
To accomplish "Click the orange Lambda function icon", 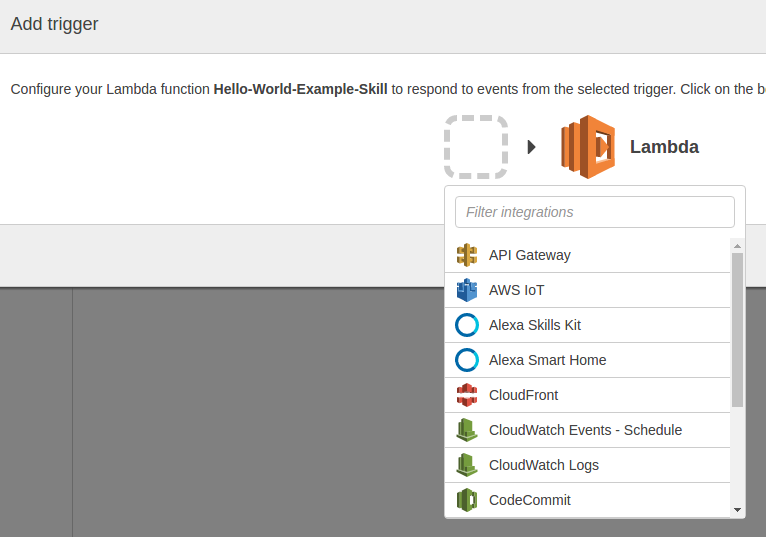I will (x=588, y=147).
